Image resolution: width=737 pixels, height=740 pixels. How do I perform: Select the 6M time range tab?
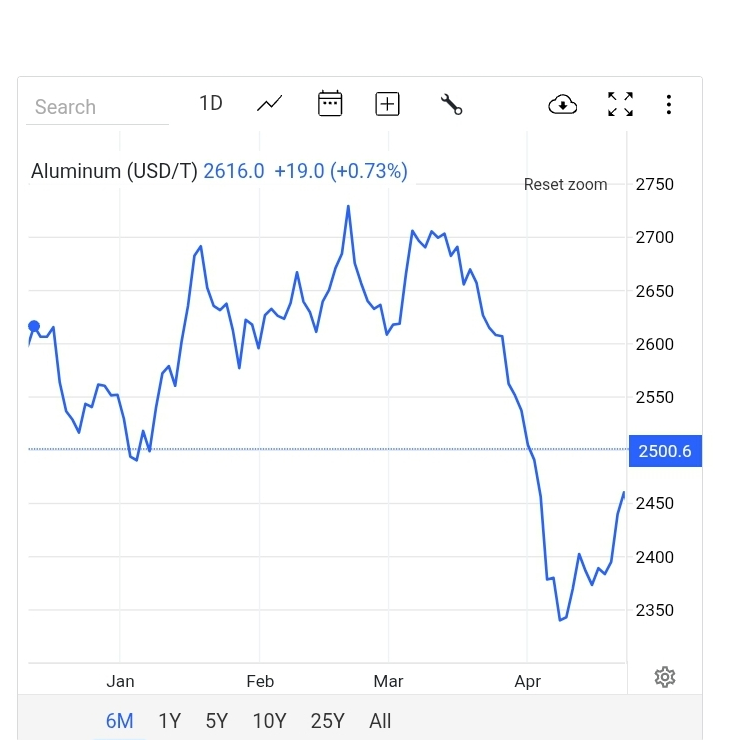pyautogui.click(x=119, y=721)
